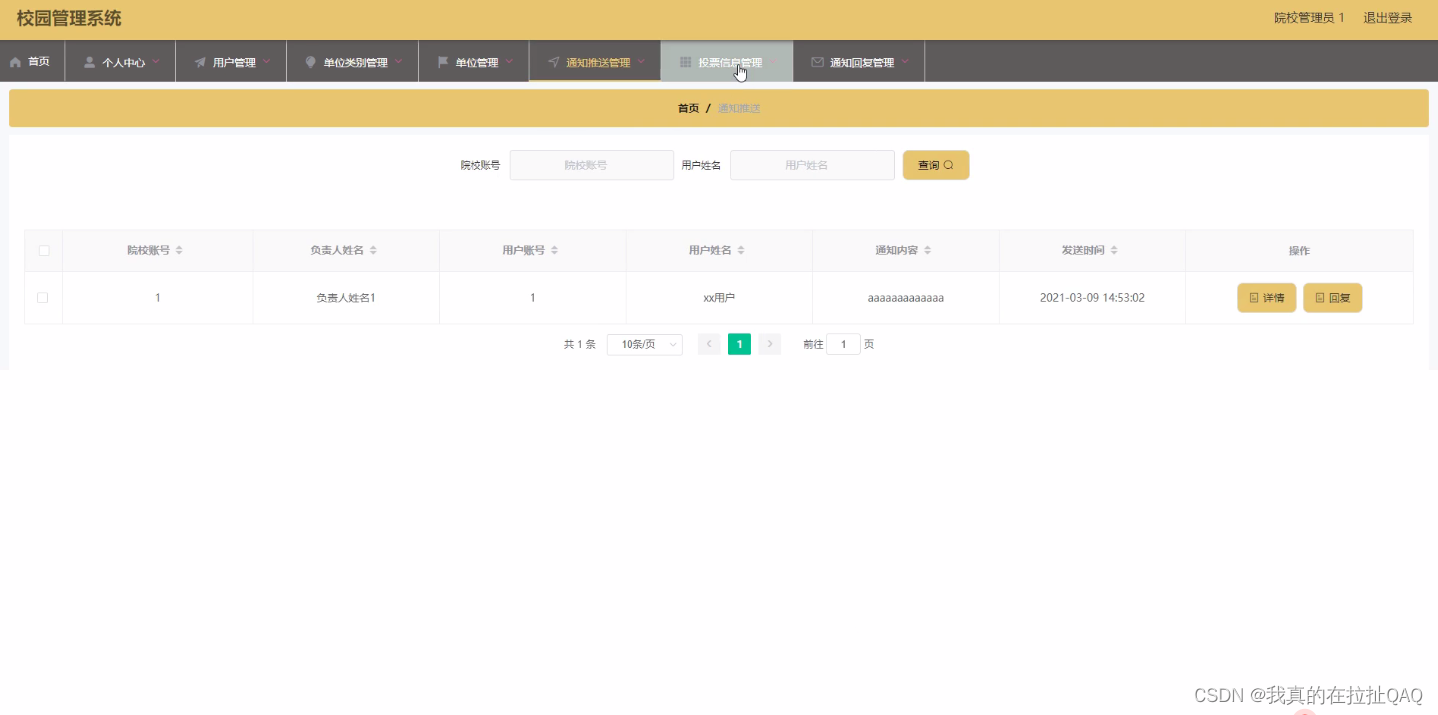Open the 用户管理 menu label
This screenshot has width=1438, height=715.
click(234, 62)
